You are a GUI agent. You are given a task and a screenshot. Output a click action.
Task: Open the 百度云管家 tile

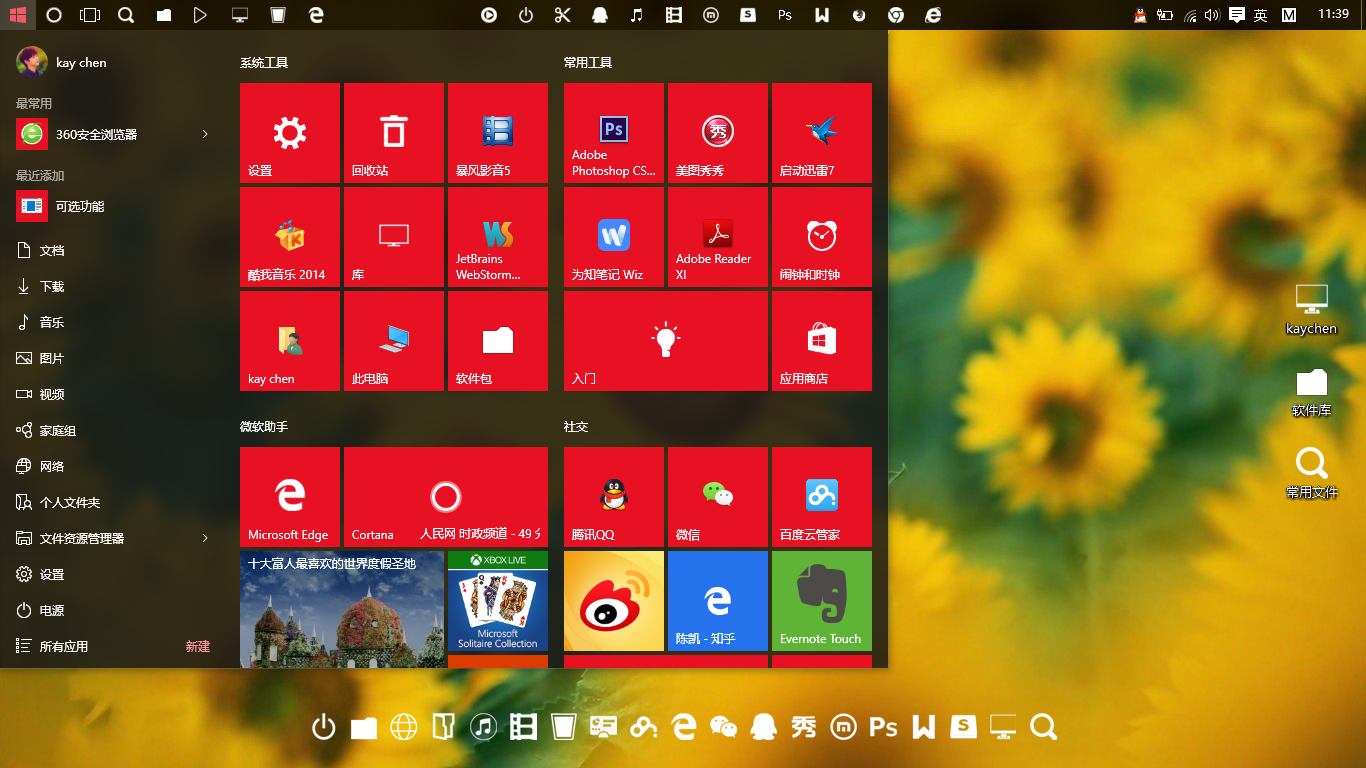tap(822, 497)
